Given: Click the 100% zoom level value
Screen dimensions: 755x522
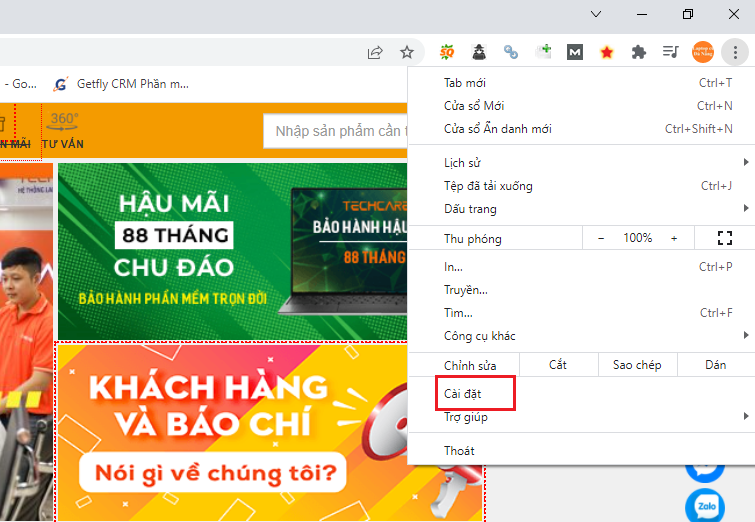Looking at the screenshot, I should tap(638, 238).
